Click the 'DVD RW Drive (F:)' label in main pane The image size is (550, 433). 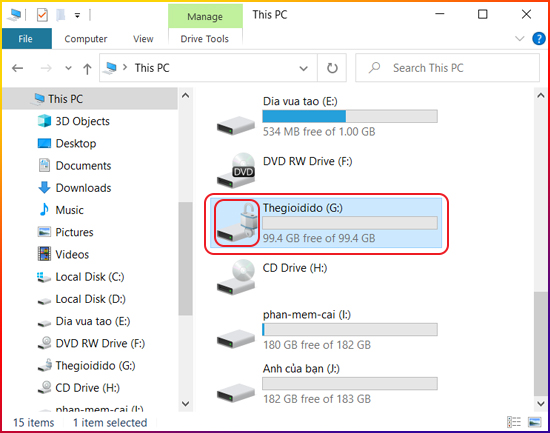click(307, 161)
